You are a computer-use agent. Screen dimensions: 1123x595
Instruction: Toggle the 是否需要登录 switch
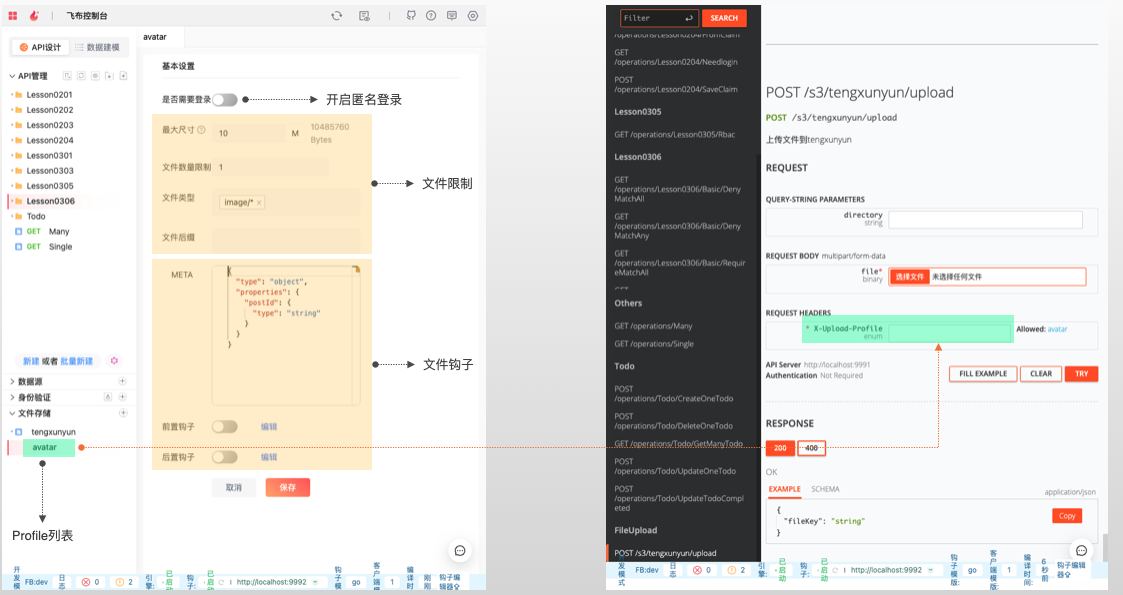(225, 100)
